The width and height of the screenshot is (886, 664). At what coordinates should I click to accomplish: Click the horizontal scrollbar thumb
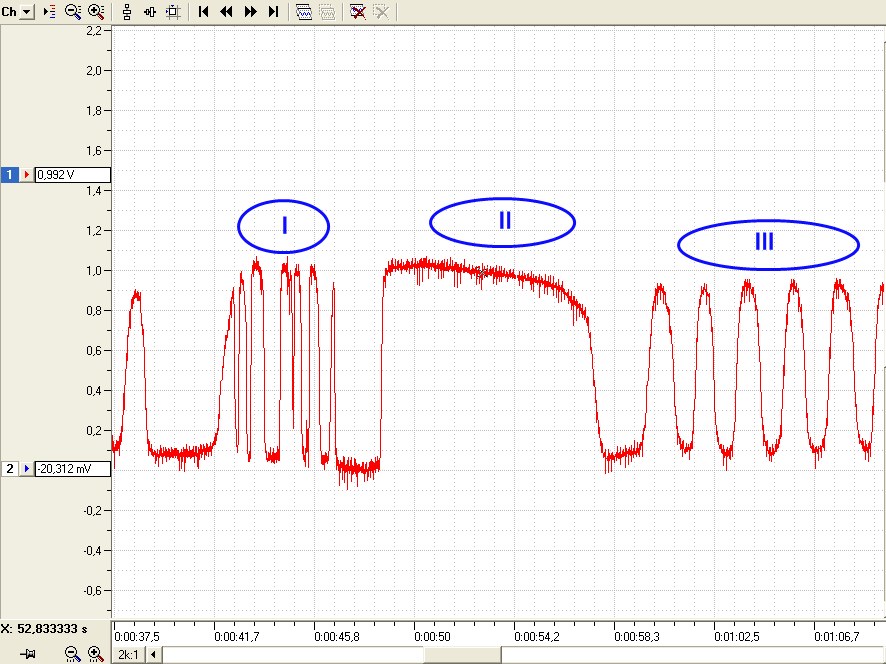[462, 655]
